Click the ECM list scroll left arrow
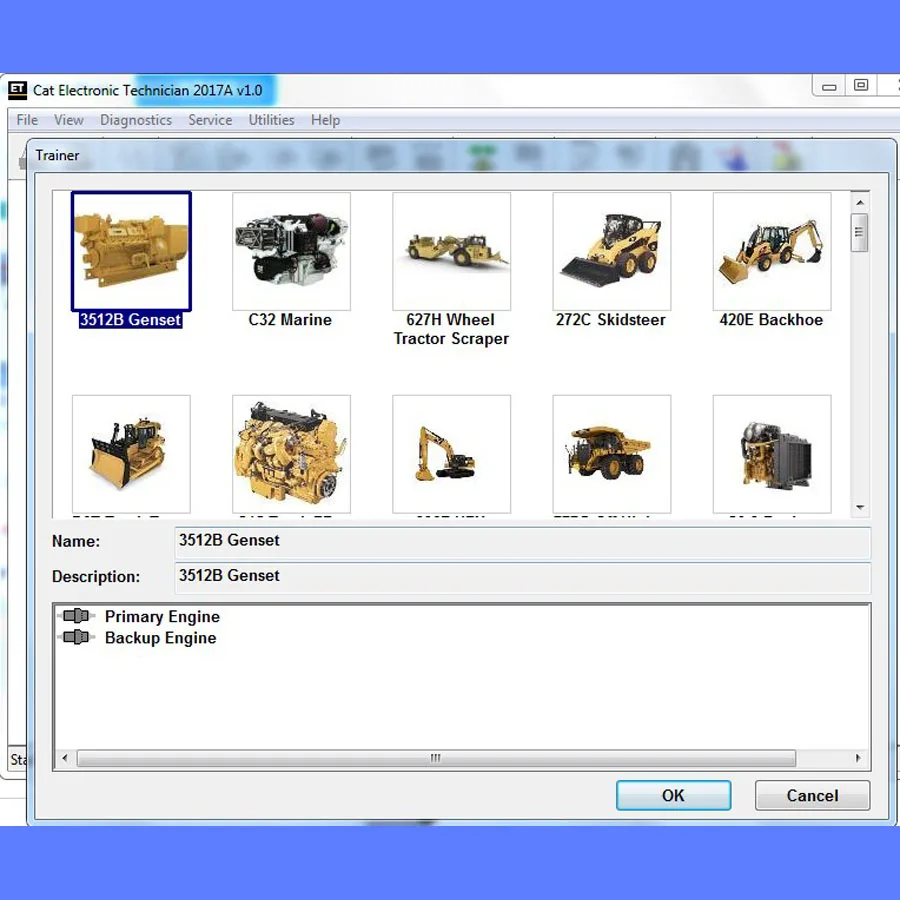This screenshot has height=900, width=900. 65,758
